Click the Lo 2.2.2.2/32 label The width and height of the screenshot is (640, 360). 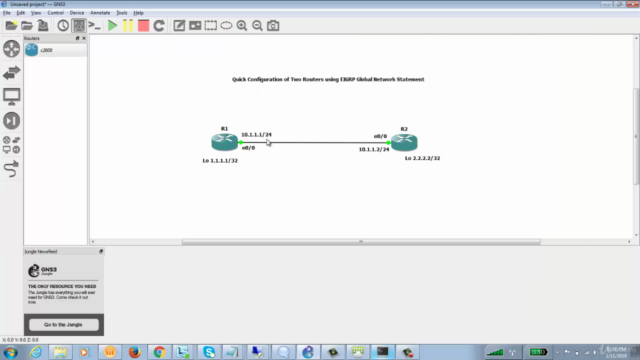click(x=422, y=158)
